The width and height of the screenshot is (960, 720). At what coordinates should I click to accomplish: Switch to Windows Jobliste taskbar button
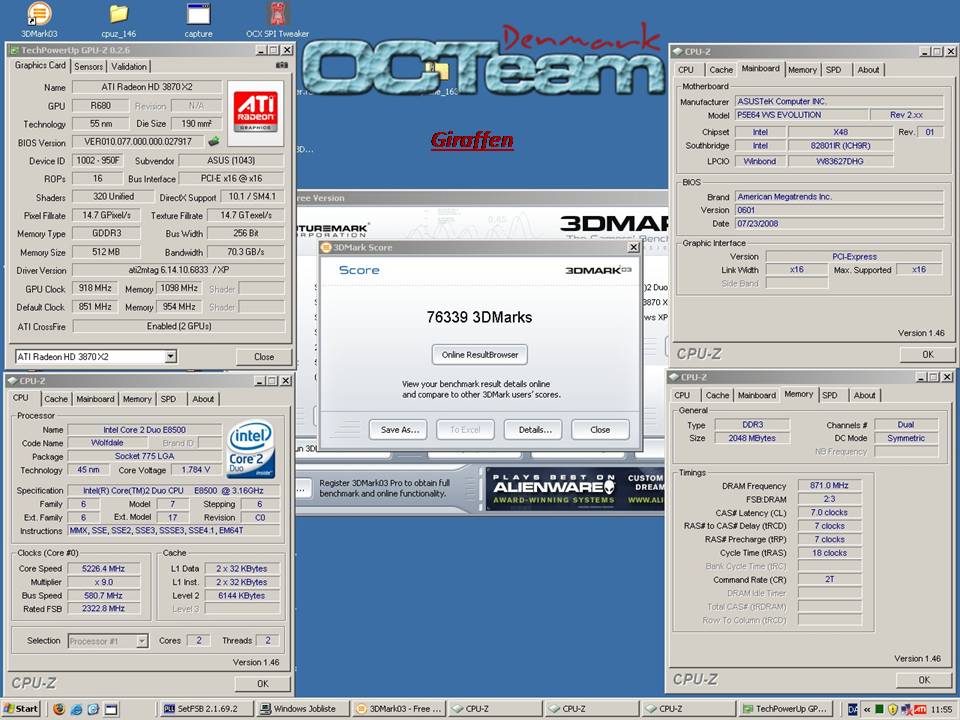click(302, 709)
